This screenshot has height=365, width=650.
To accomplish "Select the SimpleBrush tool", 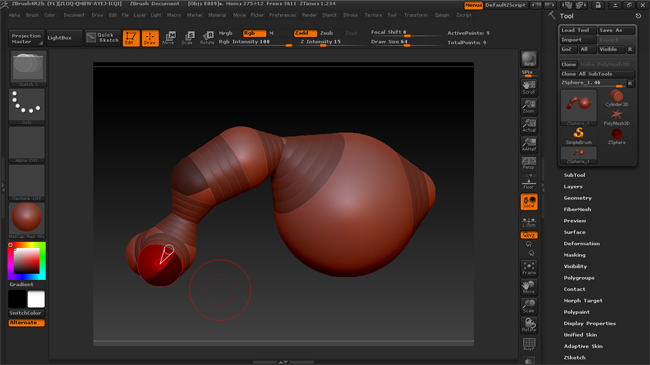I will (579, 136).
